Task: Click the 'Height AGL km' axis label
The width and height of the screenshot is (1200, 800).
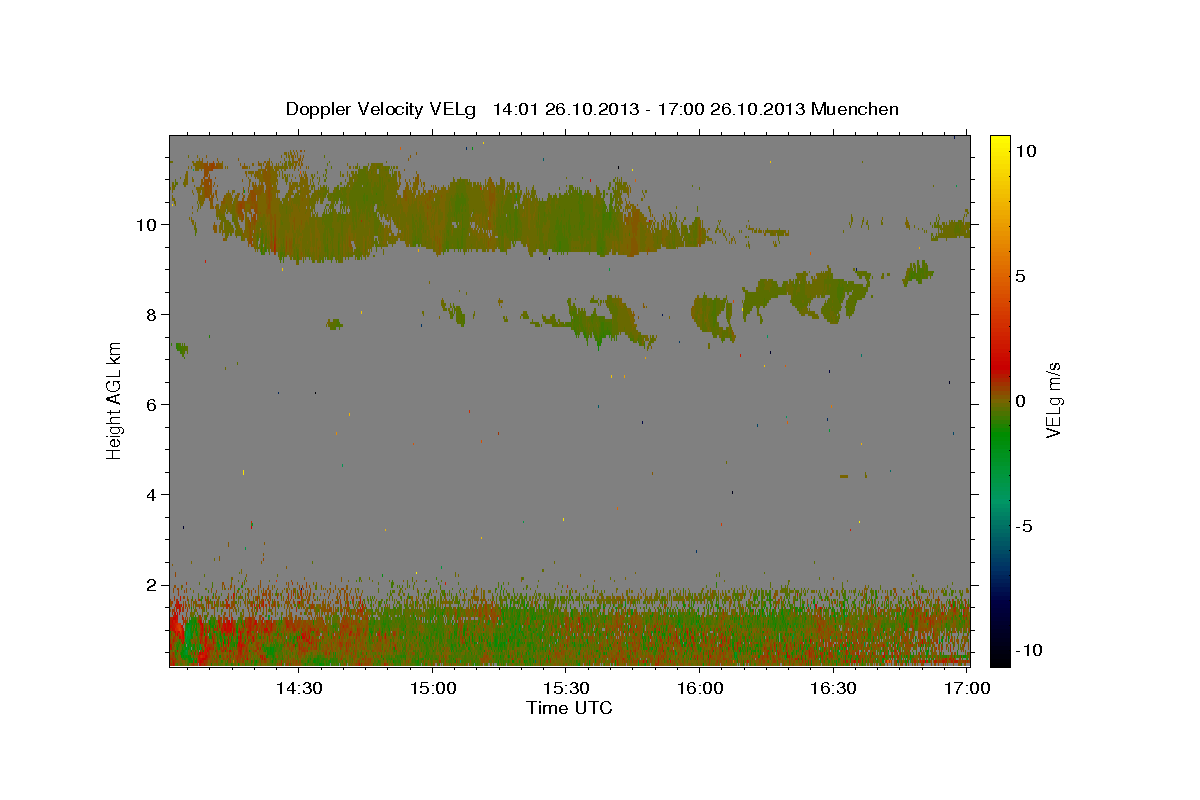Action: click(x=115, y=399)
